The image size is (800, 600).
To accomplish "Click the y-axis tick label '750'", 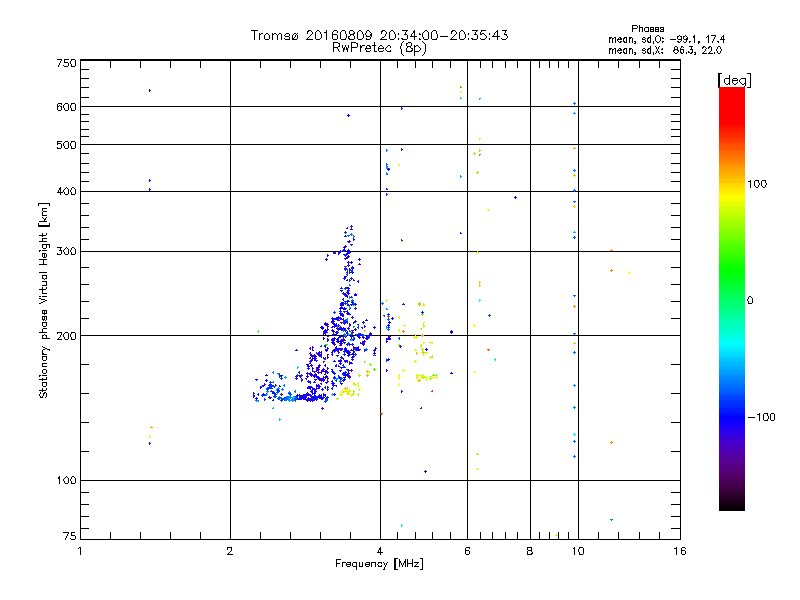I will [x=66, y=63].
